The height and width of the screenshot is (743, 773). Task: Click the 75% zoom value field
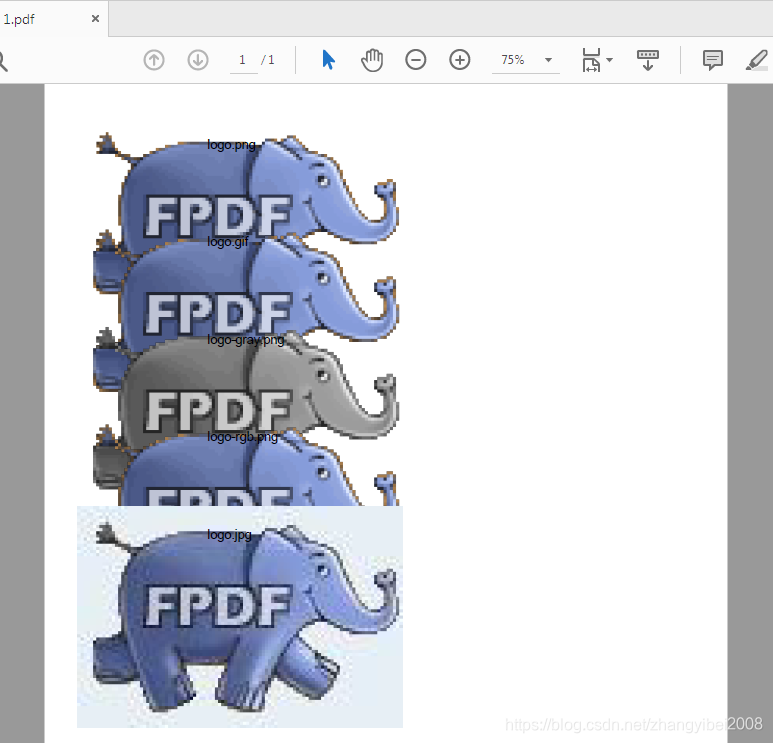point(513,60)
